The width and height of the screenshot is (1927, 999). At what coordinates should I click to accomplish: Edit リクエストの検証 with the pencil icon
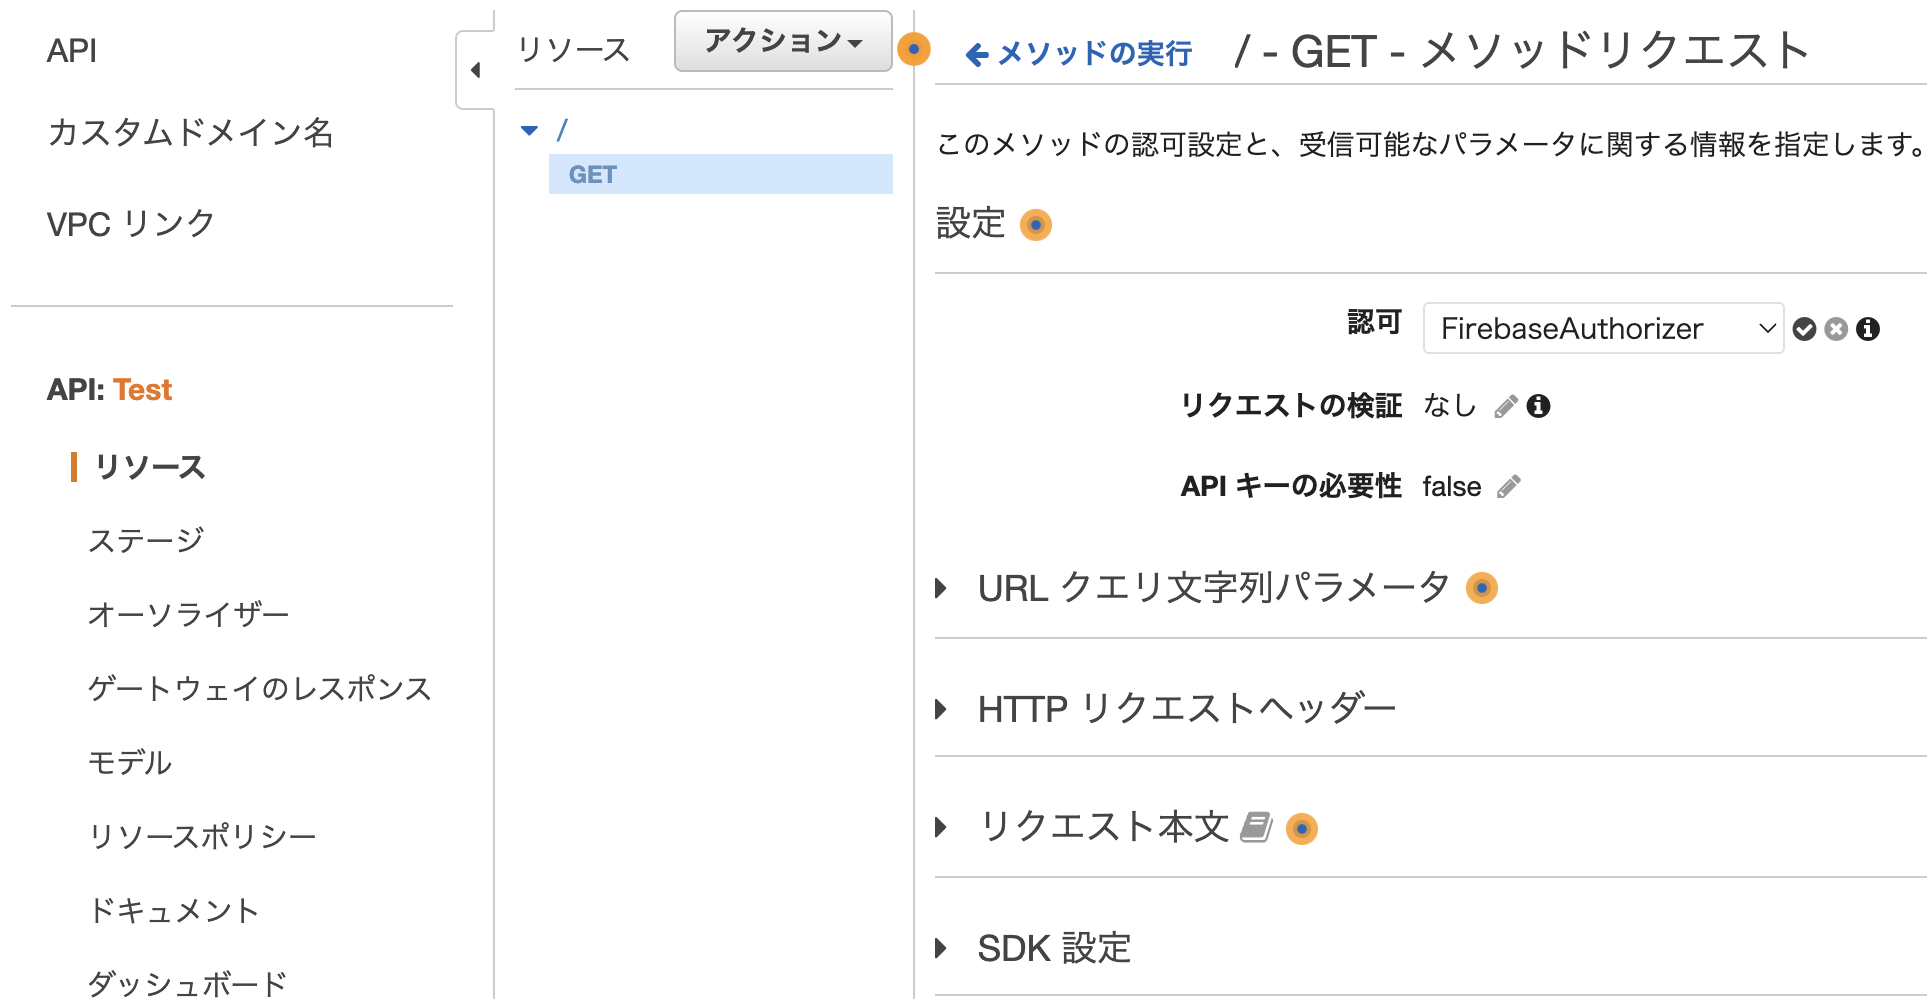[x=1504, y=406]
